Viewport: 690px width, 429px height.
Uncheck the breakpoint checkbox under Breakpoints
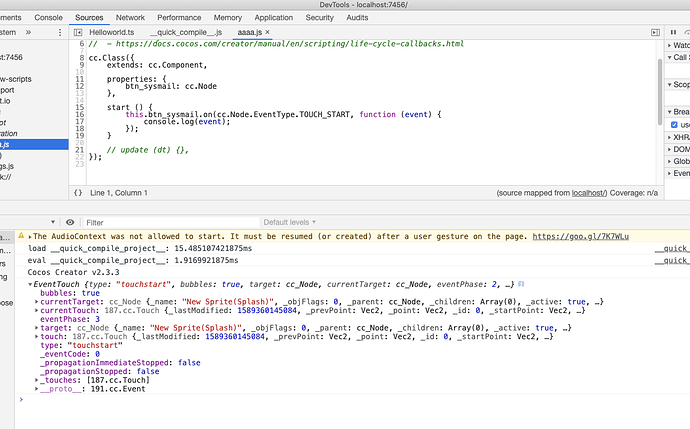point(674,125)
